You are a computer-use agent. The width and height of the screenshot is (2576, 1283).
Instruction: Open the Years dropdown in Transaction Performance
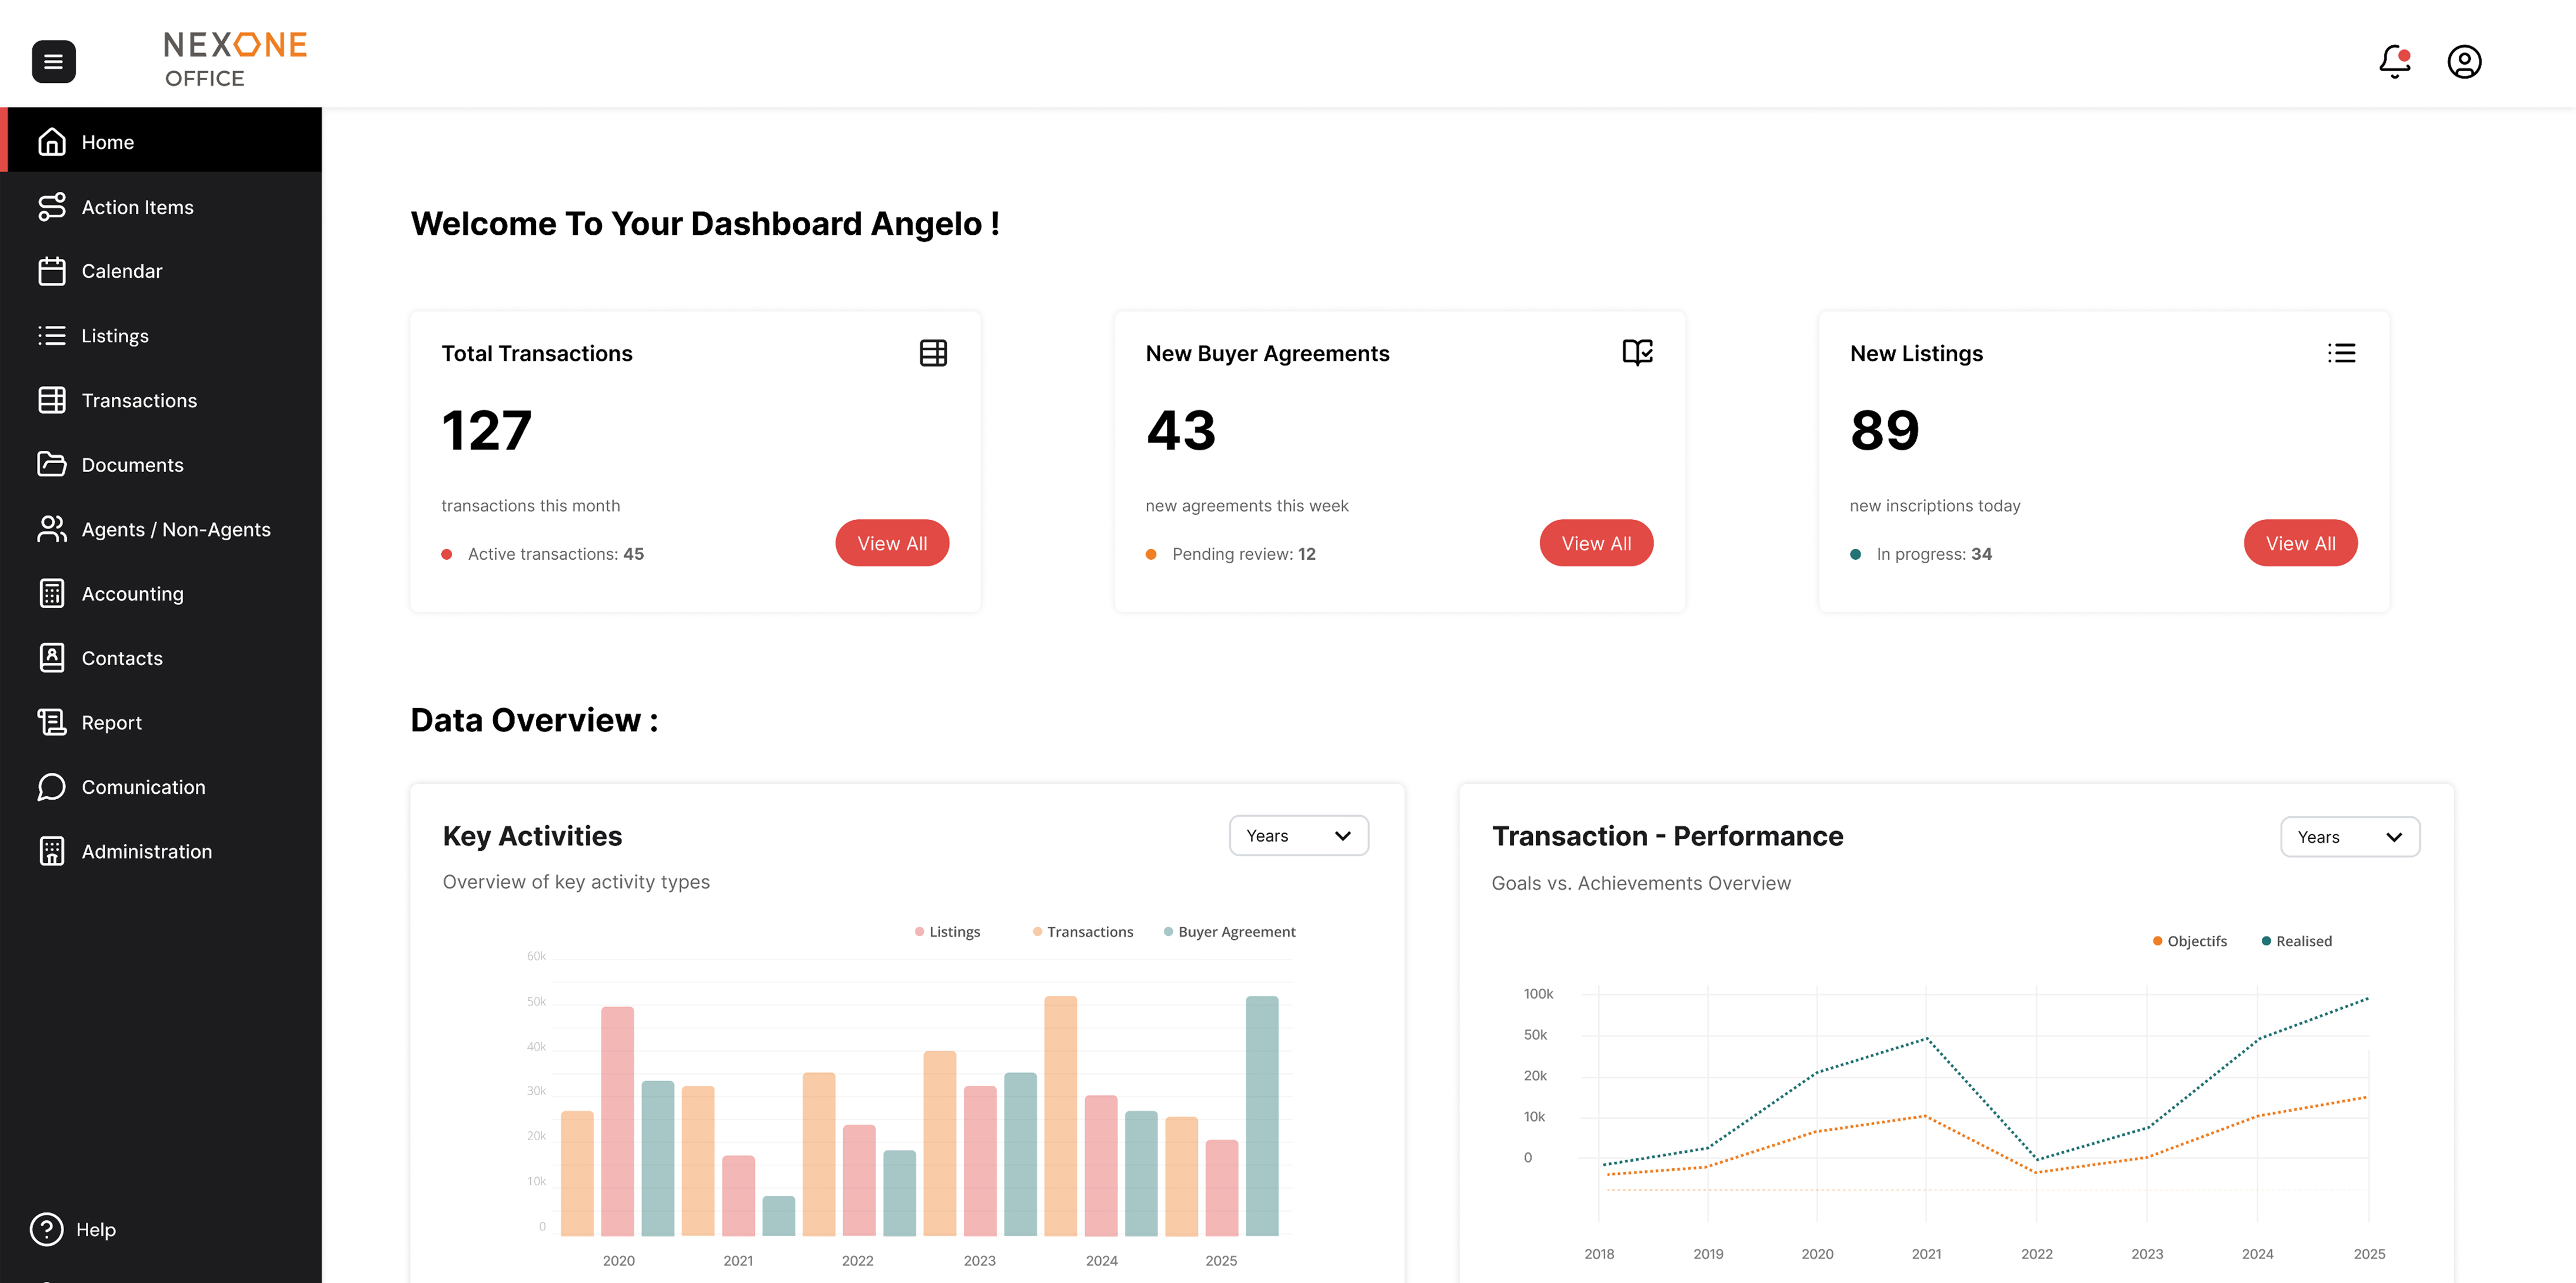[x=2349, y=837]
